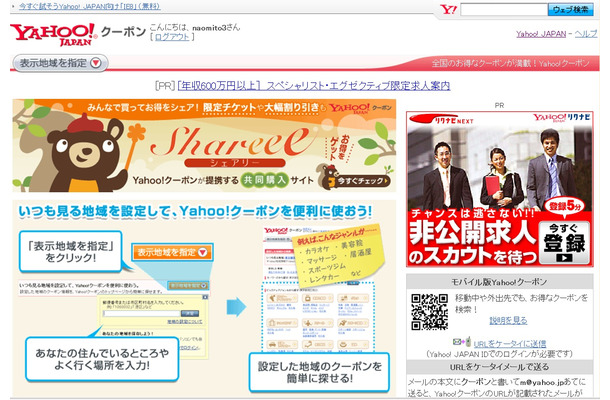
Task: Click the 「表示地域を指定」をクリック! callout
Action: (x=70, y=251)
